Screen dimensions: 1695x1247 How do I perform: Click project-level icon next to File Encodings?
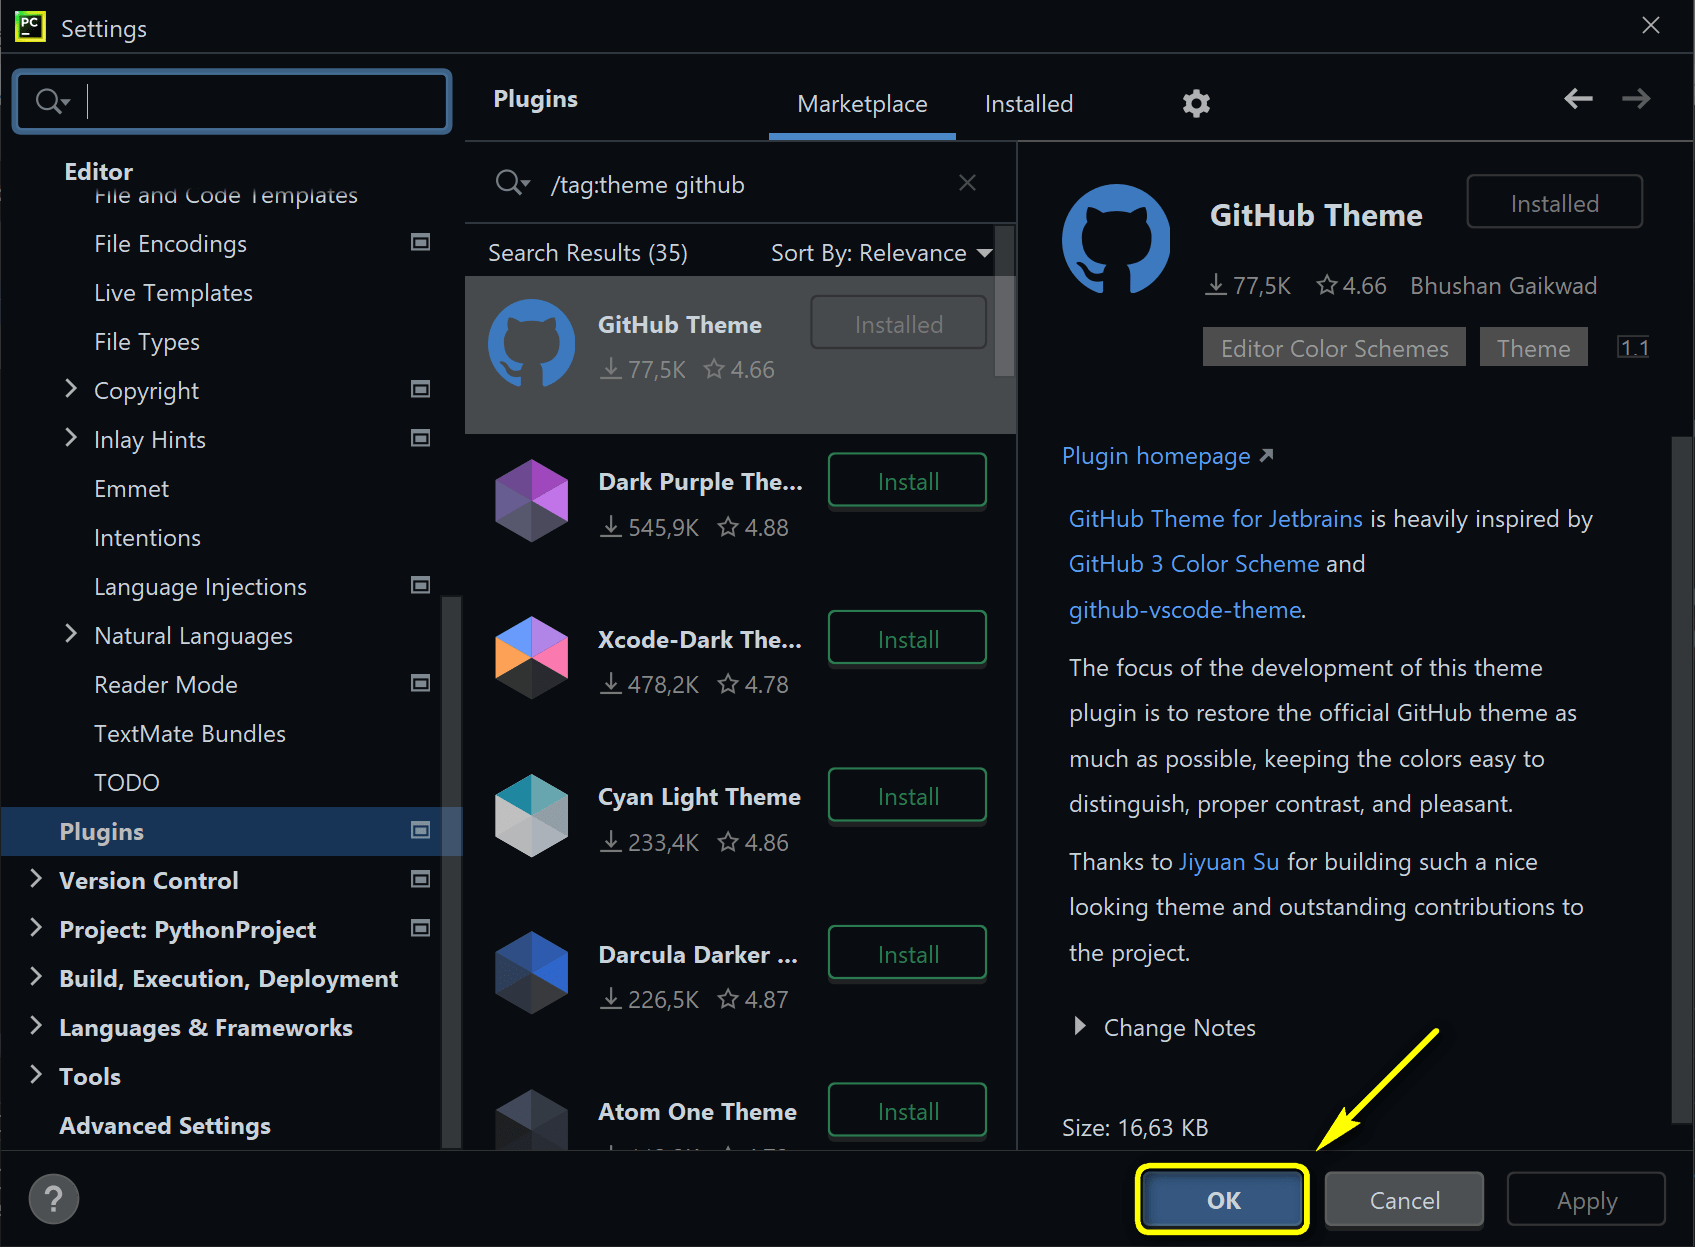point(421,242)
